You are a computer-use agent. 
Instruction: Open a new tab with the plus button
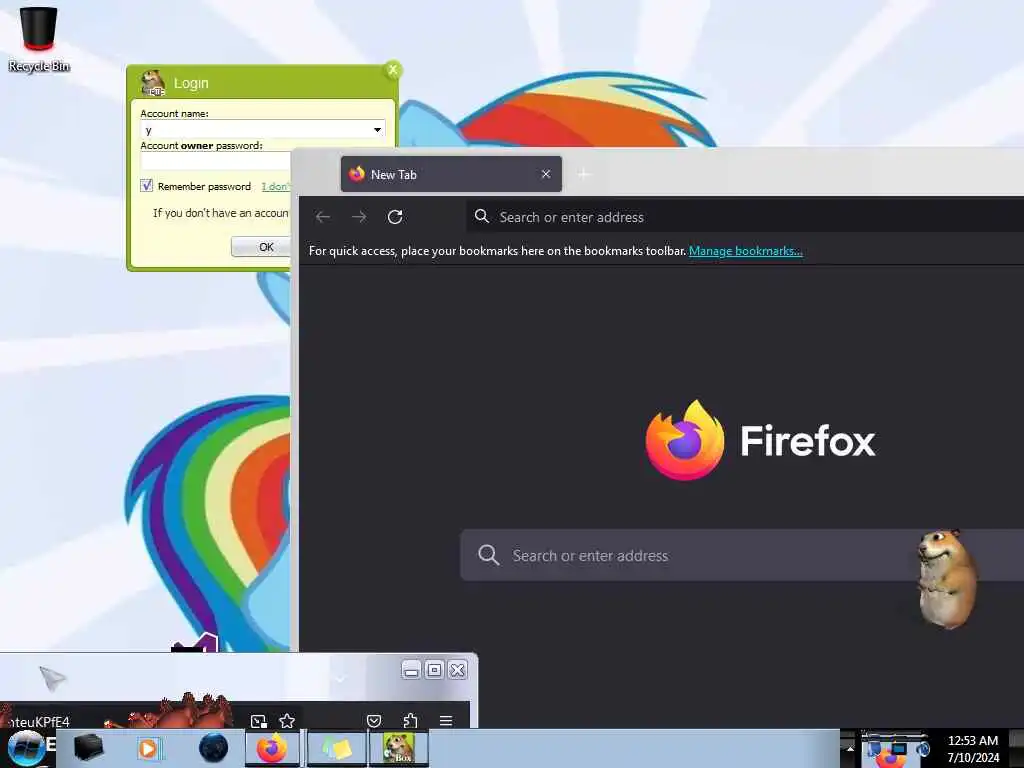point(584,174)
